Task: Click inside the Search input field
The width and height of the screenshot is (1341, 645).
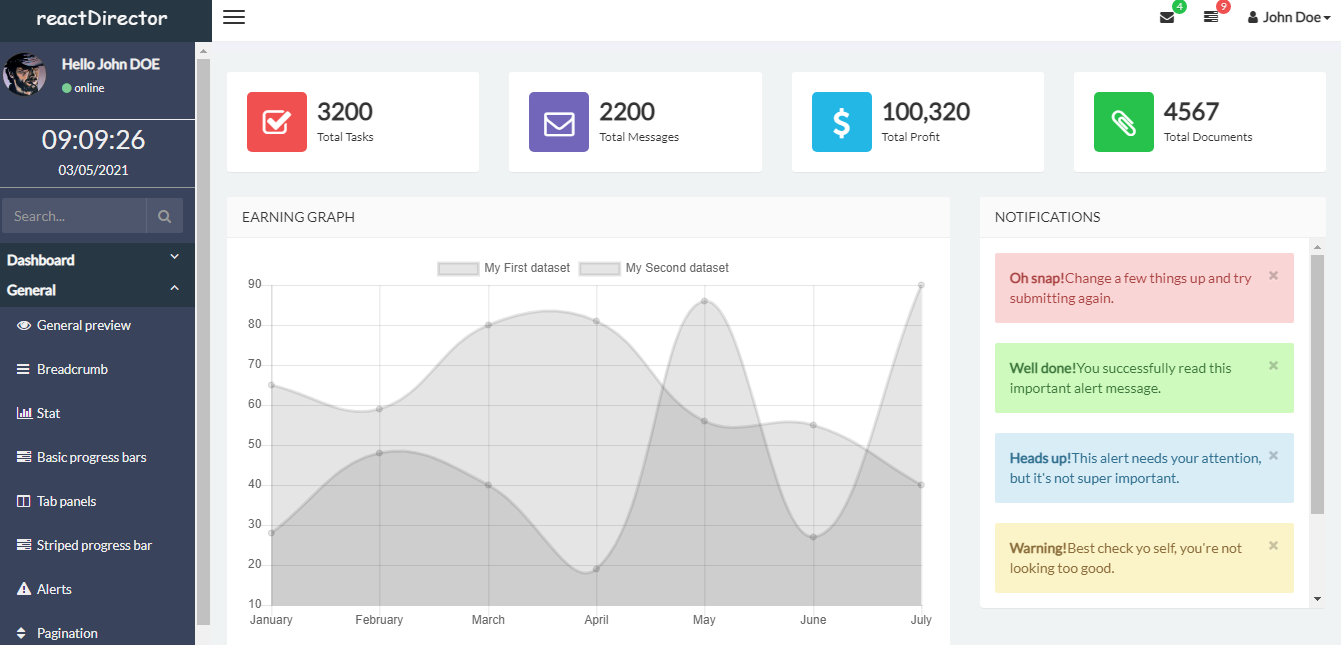Action: coord(75,216)
